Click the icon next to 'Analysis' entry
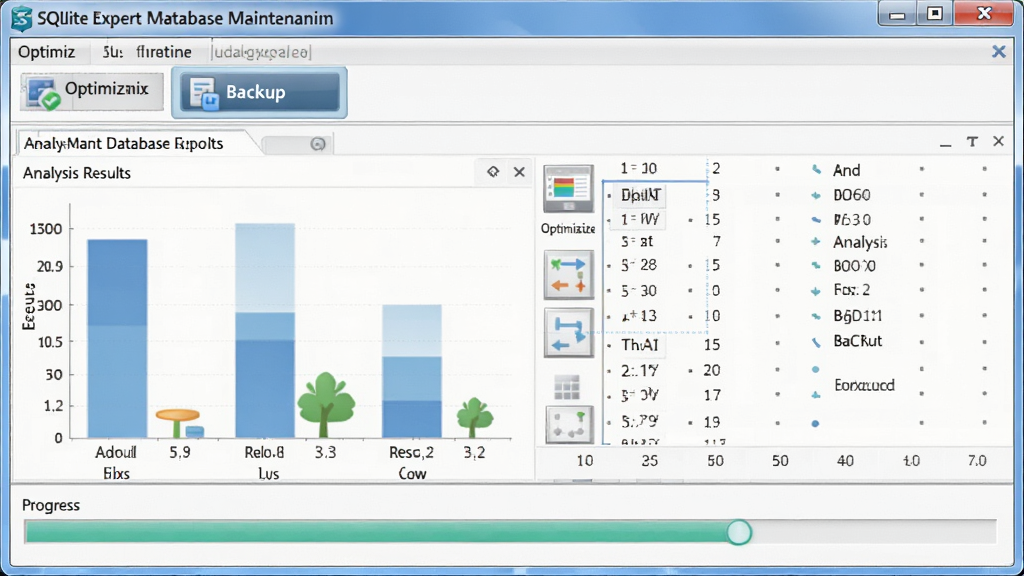 (x=816, y=242)
